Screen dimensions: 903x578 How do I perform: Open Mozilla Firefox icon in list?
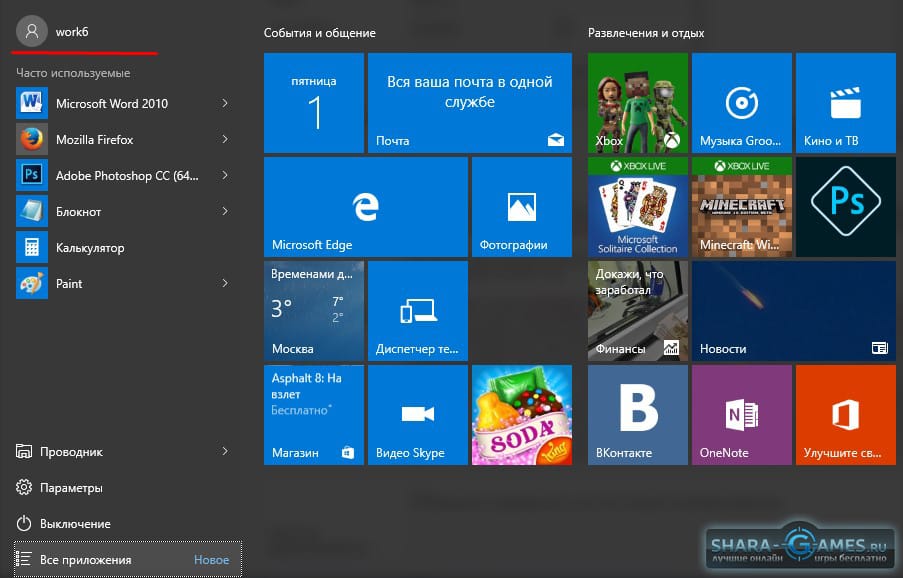(32, 139)
